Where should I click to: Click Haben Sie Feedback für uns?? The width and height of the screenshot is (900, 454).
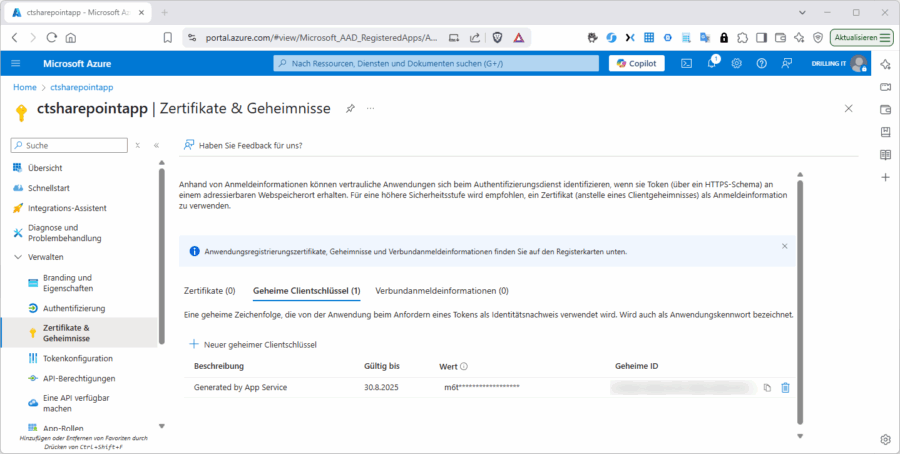243,145
